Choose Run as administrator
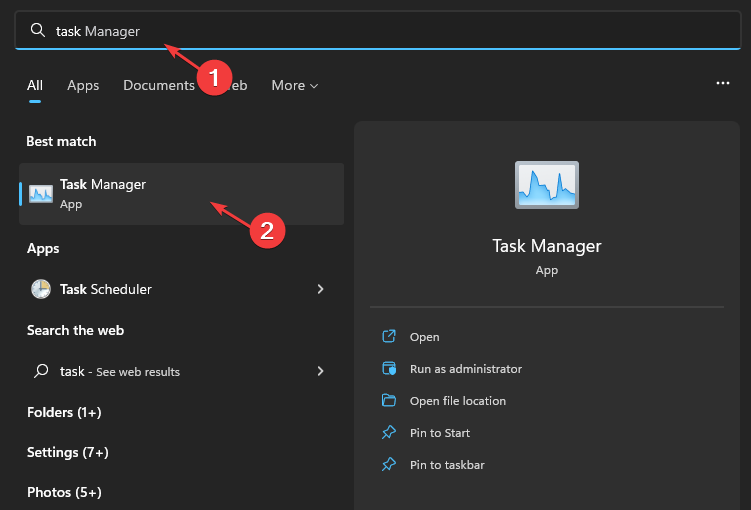This screenshot has width=751, height=510. [x=466, y=369]
